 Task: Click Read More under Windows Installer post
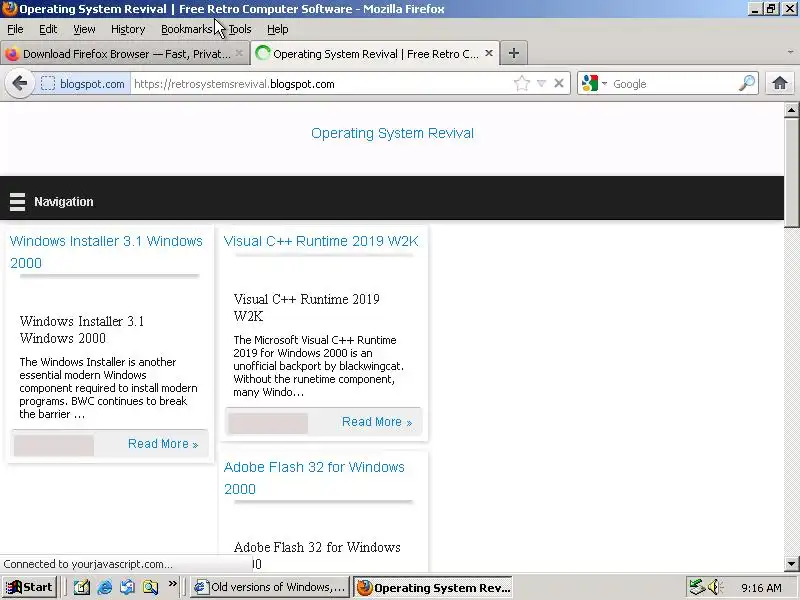click(x=163, y=444)
